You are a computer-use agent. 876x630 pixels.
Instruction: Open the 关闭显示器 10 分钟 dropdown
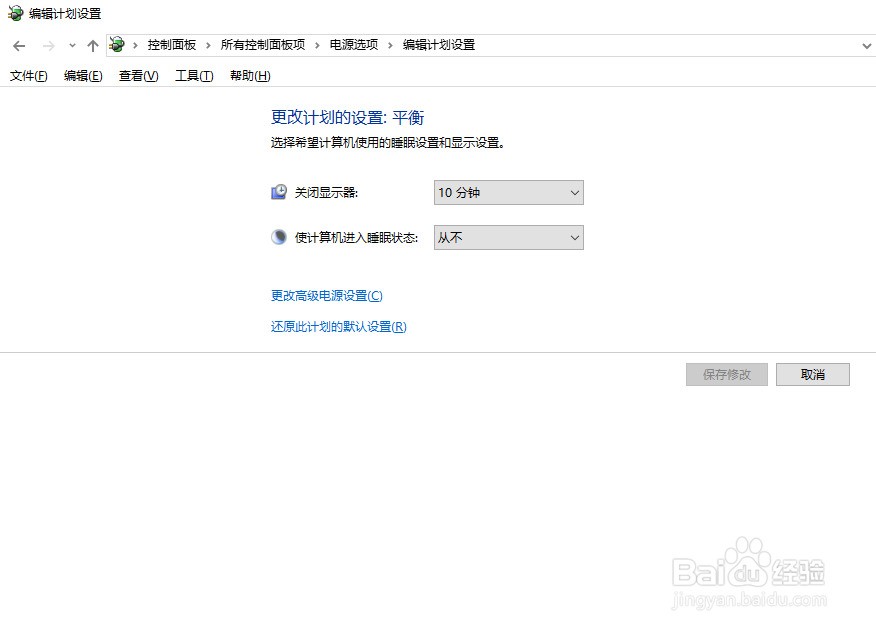[x=508, y=193]
